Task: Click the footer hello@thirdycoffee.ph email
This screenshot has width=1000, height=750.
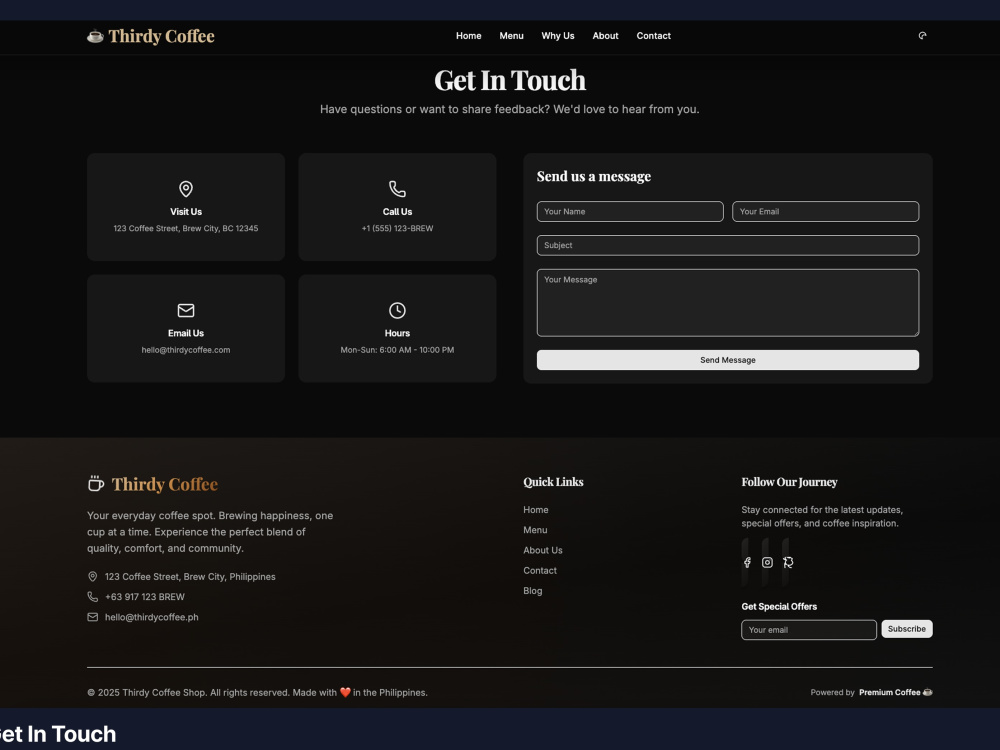Action: tap(152, 617)
